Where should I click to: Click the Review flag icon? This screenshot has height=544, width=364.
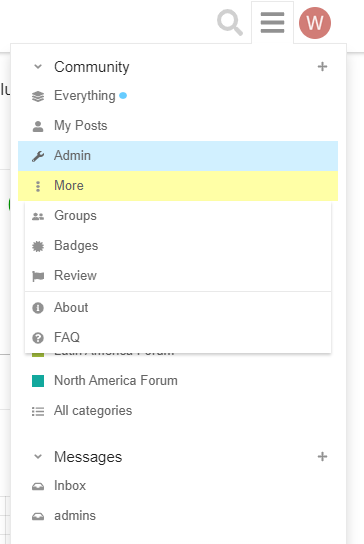click(x=38, y=277)
